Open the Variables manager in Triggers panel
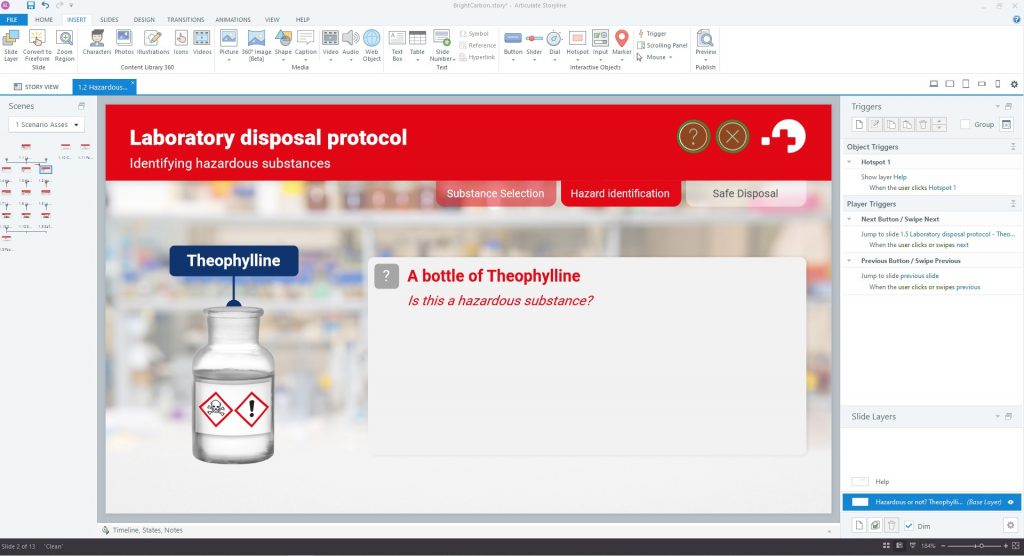Viewport: 1024px width, 556px height. click(x=1006, y=124)
